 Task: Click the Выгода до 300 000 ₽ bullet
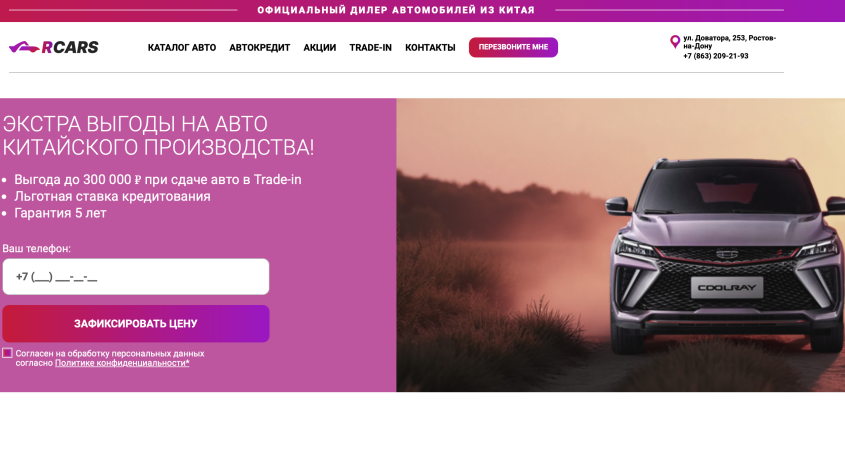coord(157,180)
